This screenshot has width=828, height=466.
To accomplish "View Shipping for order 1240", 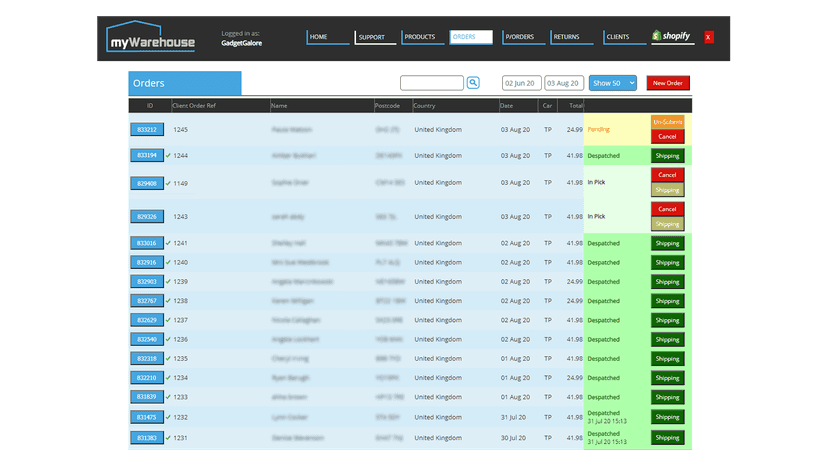I will [667, 263].
